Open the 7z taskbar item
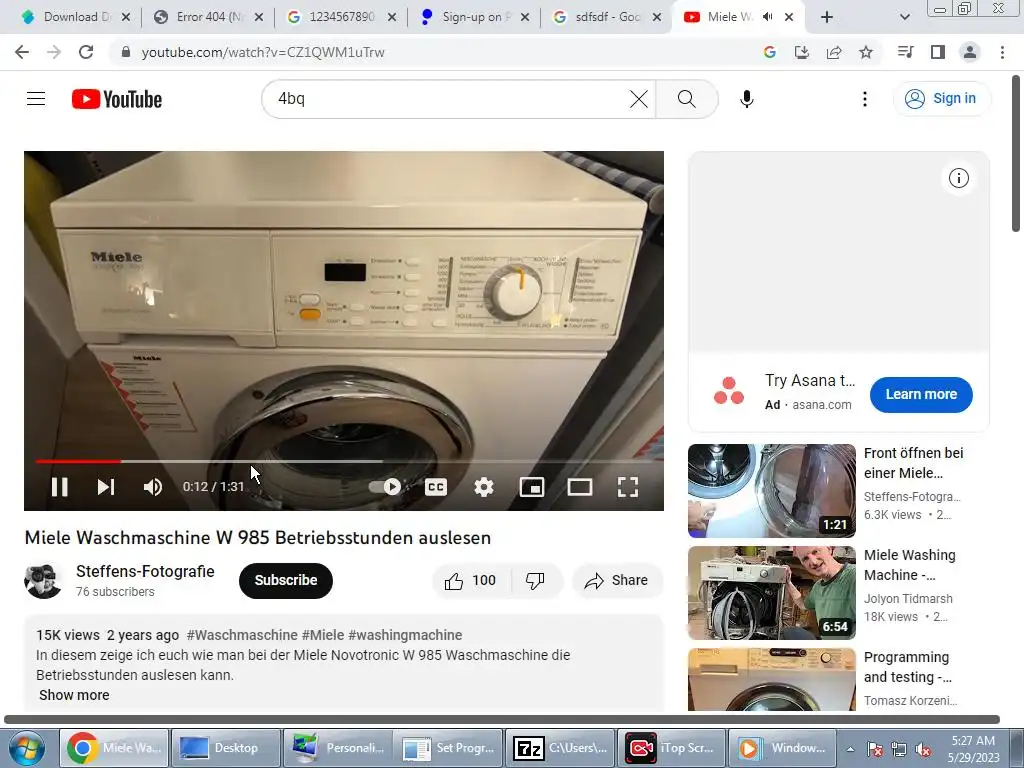This screenshot has height=768, width=1024. (560, 748)
